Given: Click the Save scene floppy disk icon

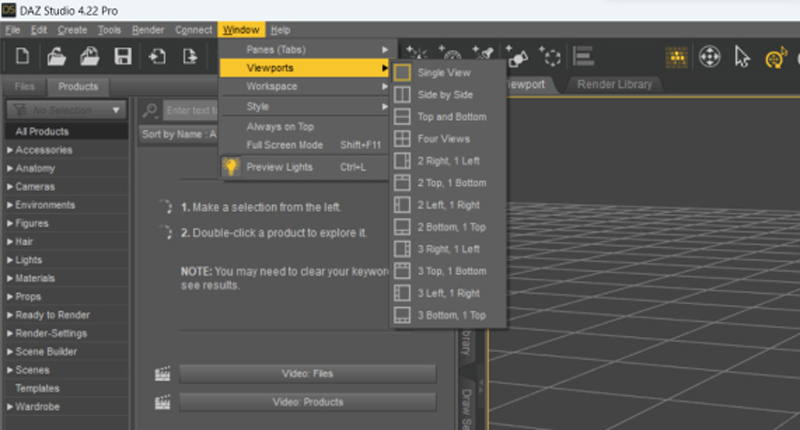Looking at the screenshot, I should click(x=123, y=57).
